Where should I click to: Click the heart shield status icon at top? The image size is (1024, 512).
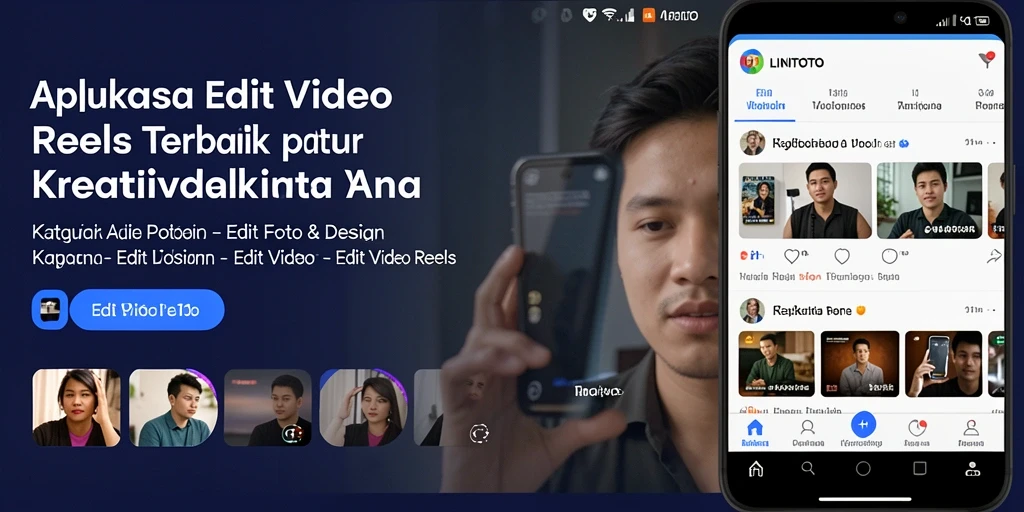(x=588, y=15)
